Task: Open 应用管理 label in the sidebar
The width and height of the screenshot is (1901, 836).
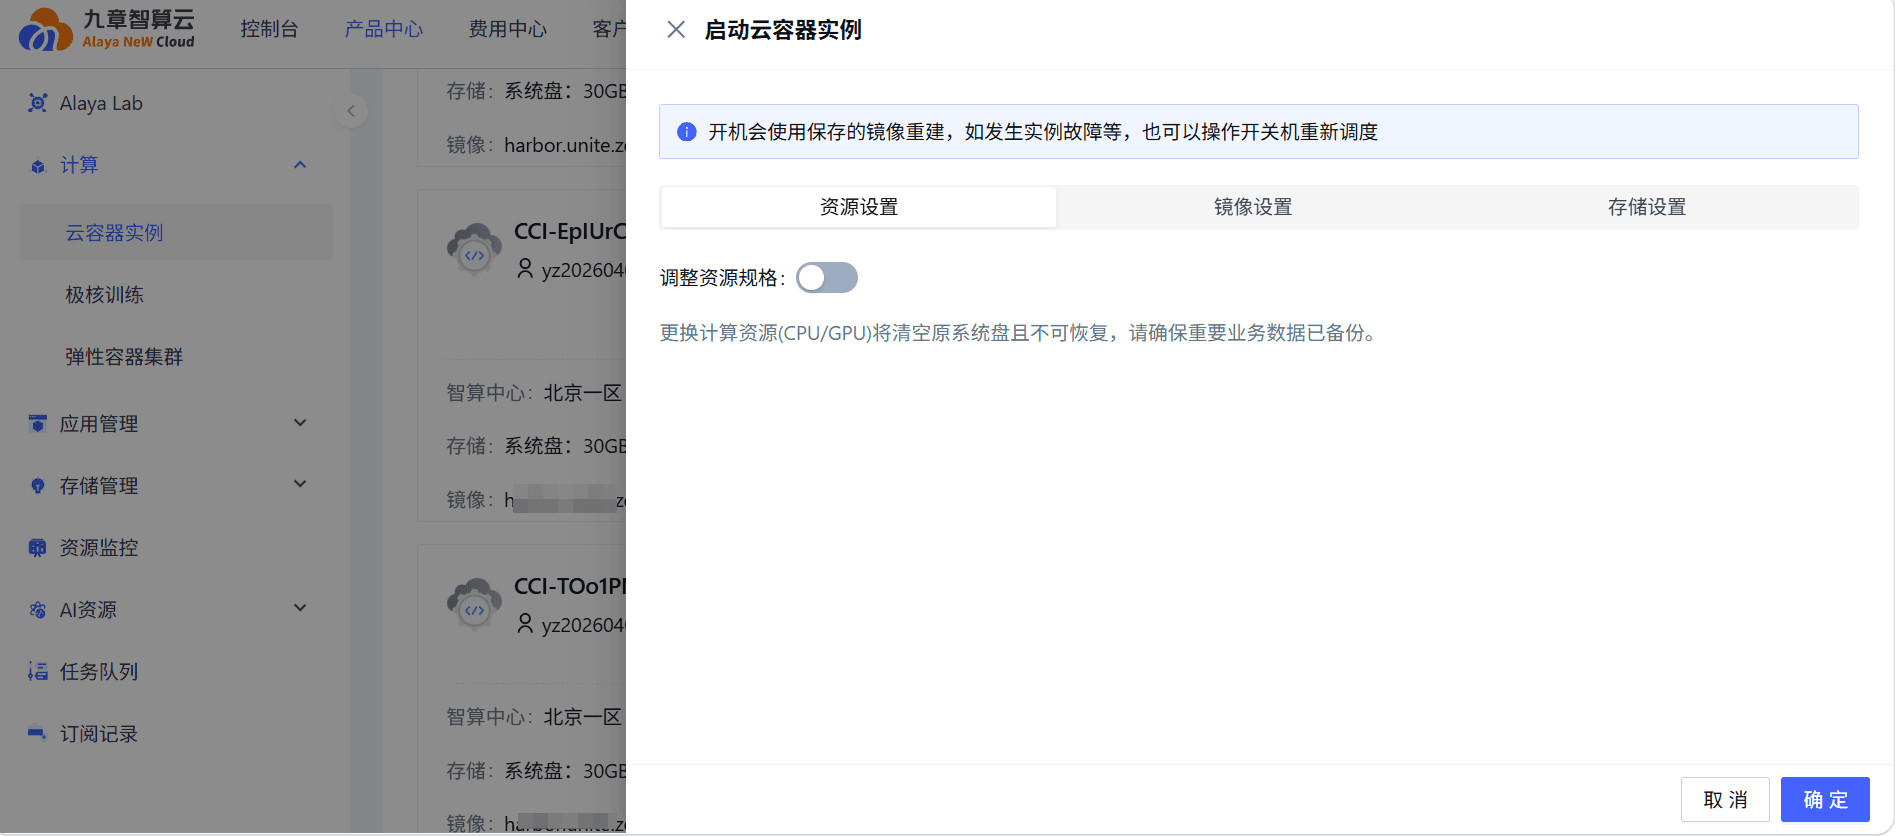Action: tap(99, 424)
